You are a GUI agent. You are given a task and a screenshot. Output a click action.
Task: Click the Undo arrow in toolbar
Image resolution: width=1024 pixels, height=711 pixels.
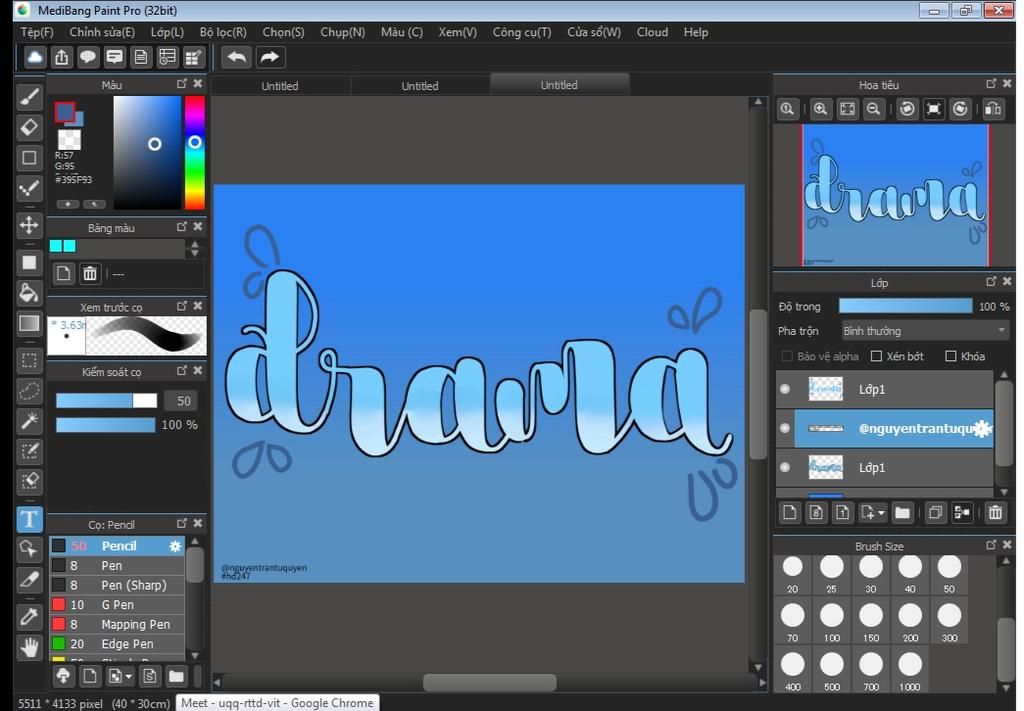point(236,57)
